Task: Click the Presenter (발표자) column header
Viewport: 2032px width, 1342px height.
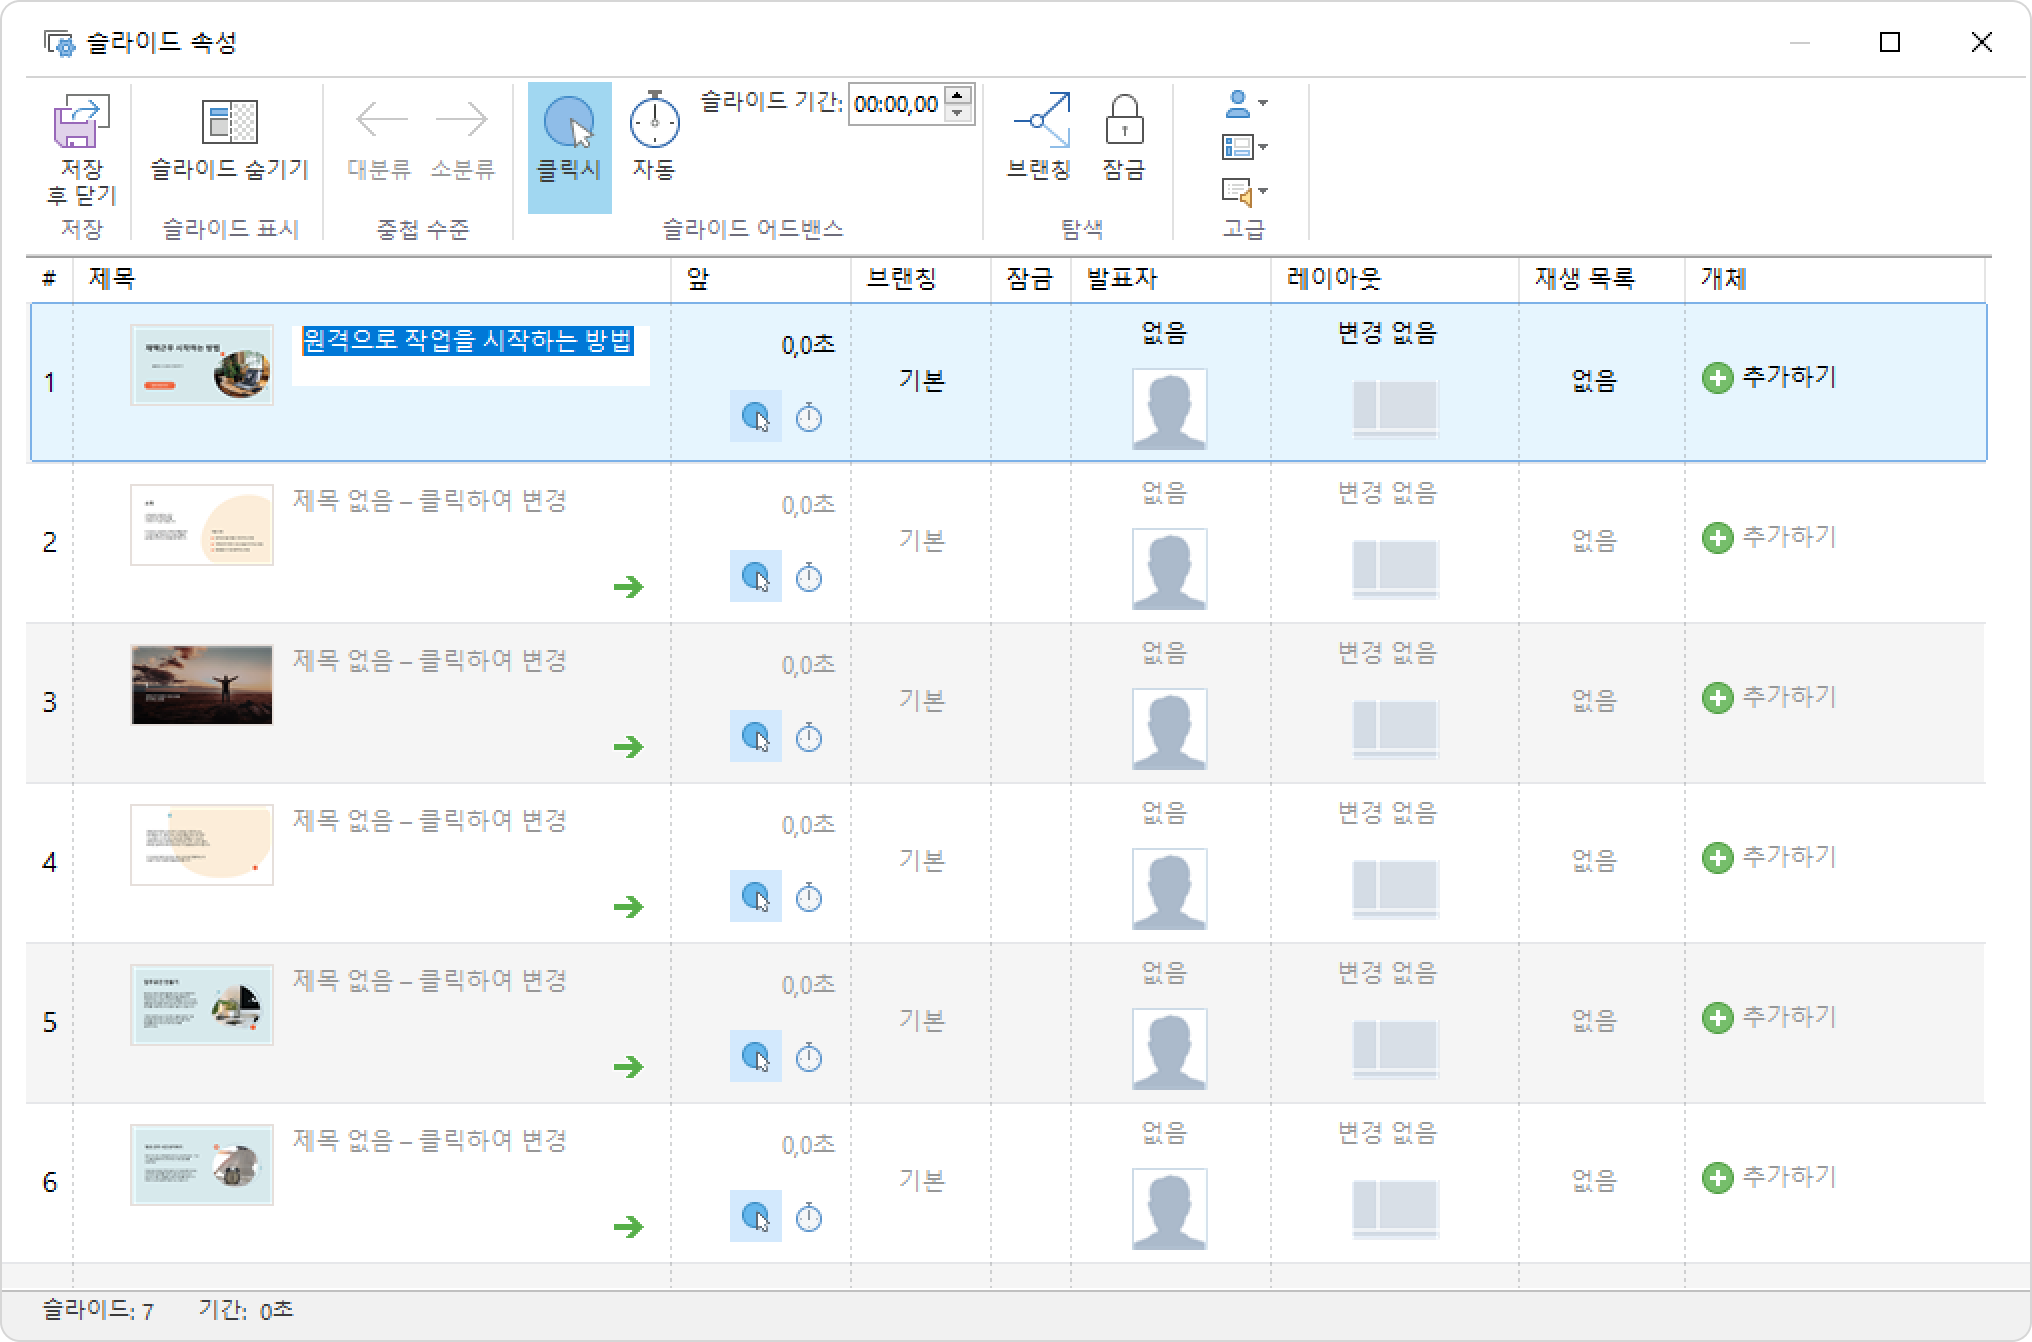Action: [x=1122, y=279]
